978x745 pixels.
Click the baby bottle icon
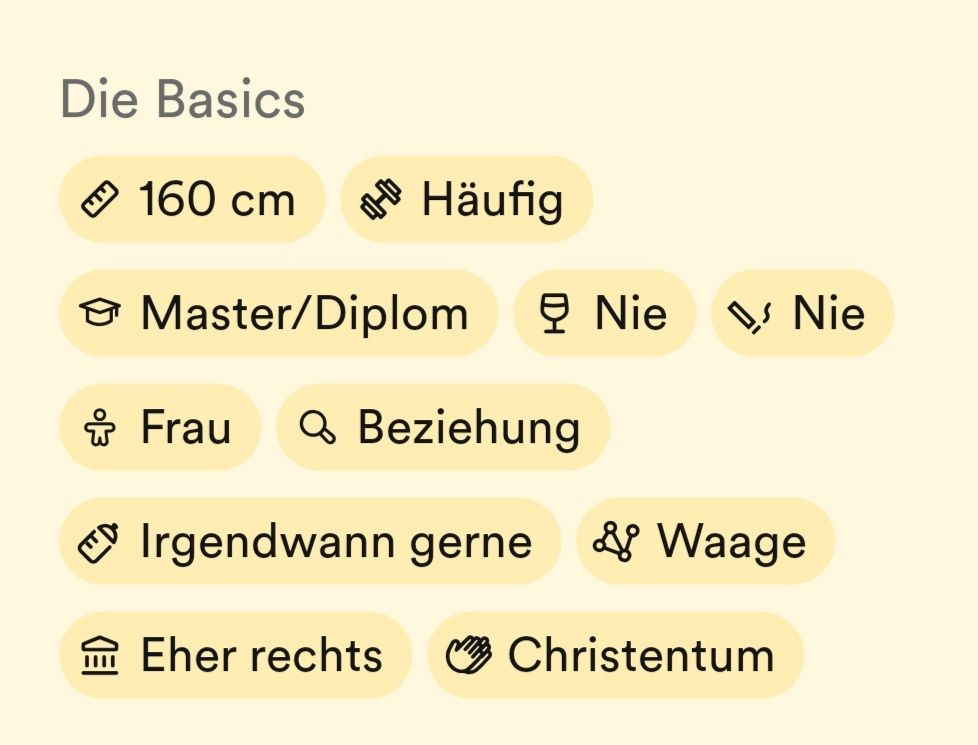click(99, 542)
